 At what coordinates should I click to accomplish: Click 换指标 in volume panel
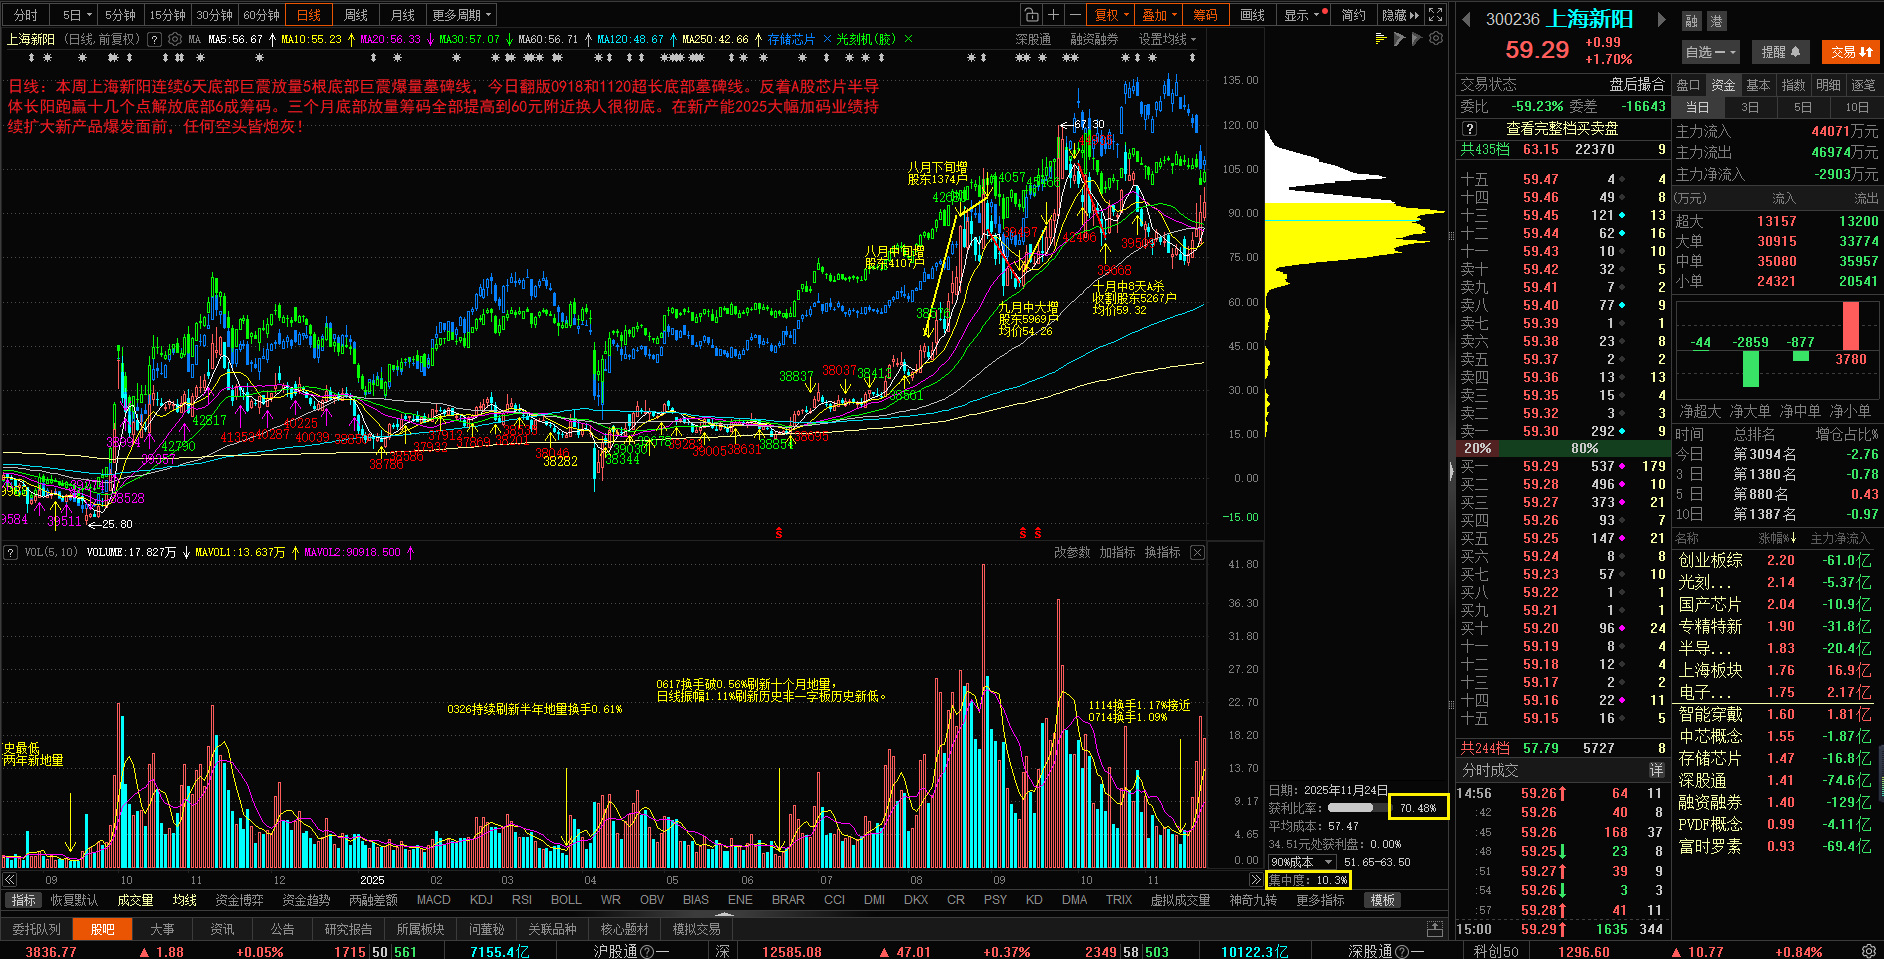1162,552
